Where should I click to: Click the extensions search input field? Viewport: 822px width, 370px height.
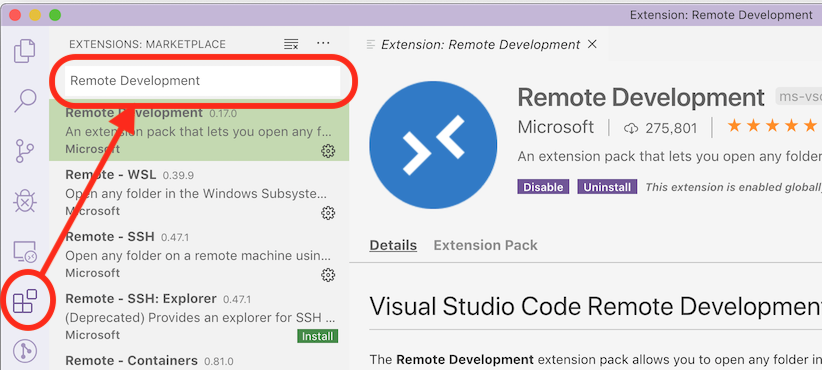coord(202,81)
